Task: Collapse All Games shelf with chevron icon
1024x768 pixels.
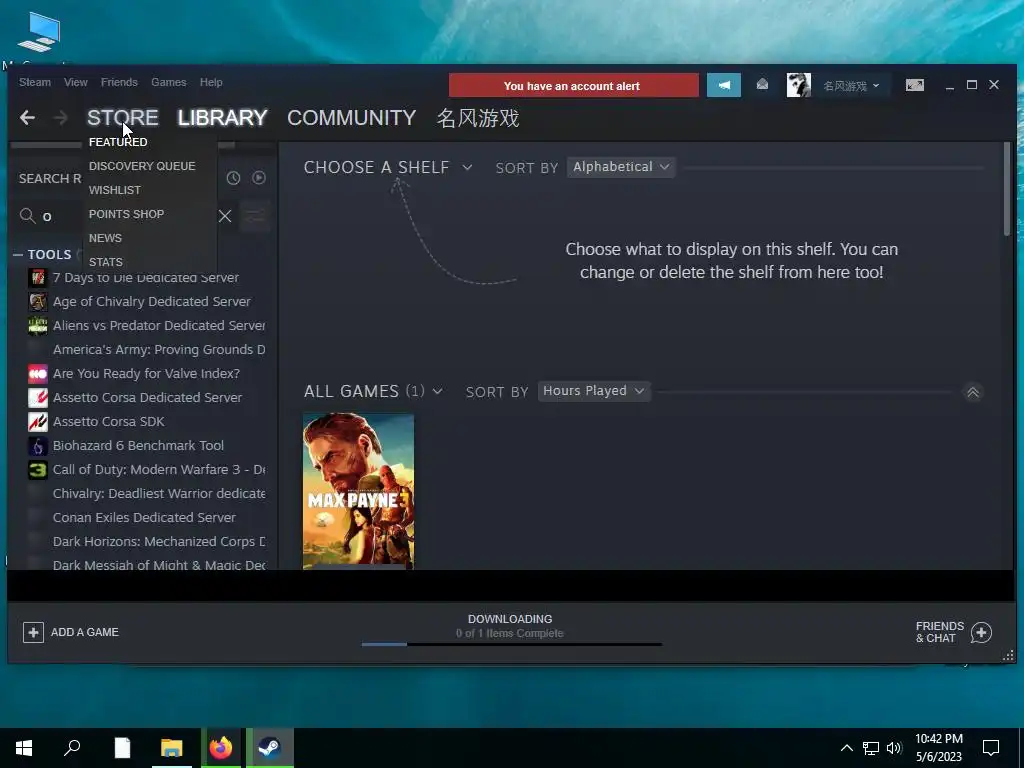Action: click(972, 392)
